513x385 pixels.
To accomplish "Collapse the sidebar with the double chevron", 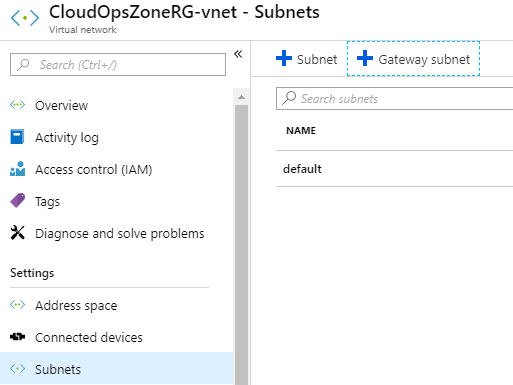I will 238,54.
